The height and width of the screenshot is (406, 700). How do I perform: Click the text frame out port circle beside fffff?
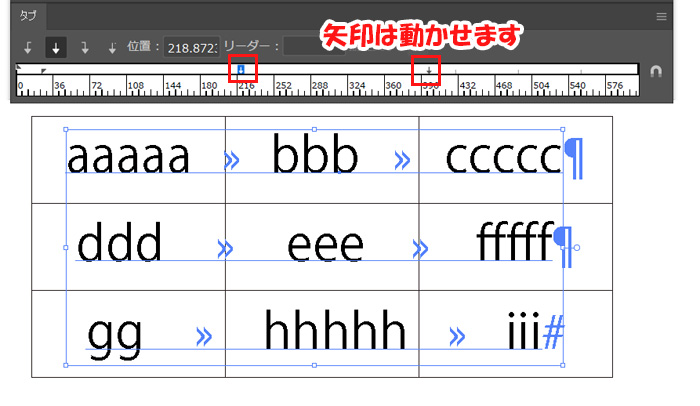[576, 247]
